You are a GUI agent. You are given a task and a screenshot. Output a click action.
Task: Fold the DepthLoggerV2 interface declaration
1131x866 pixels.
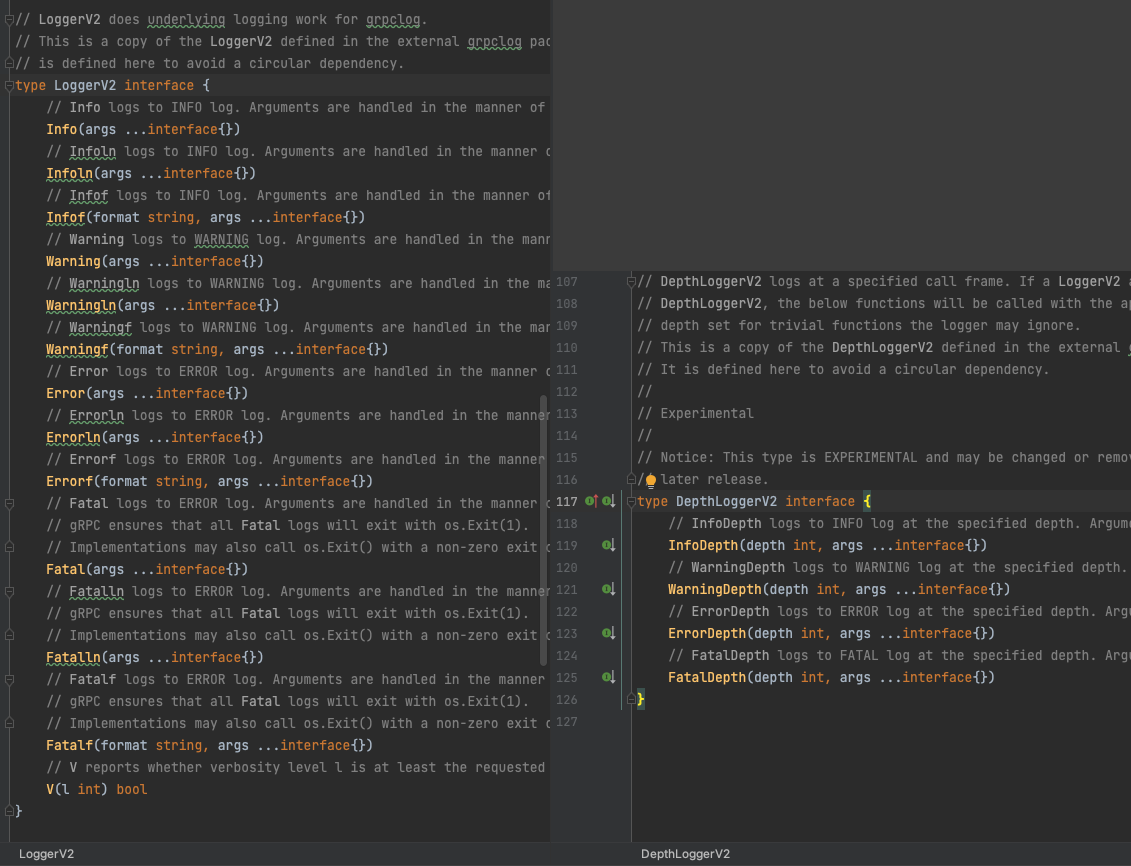click(631, 501)
